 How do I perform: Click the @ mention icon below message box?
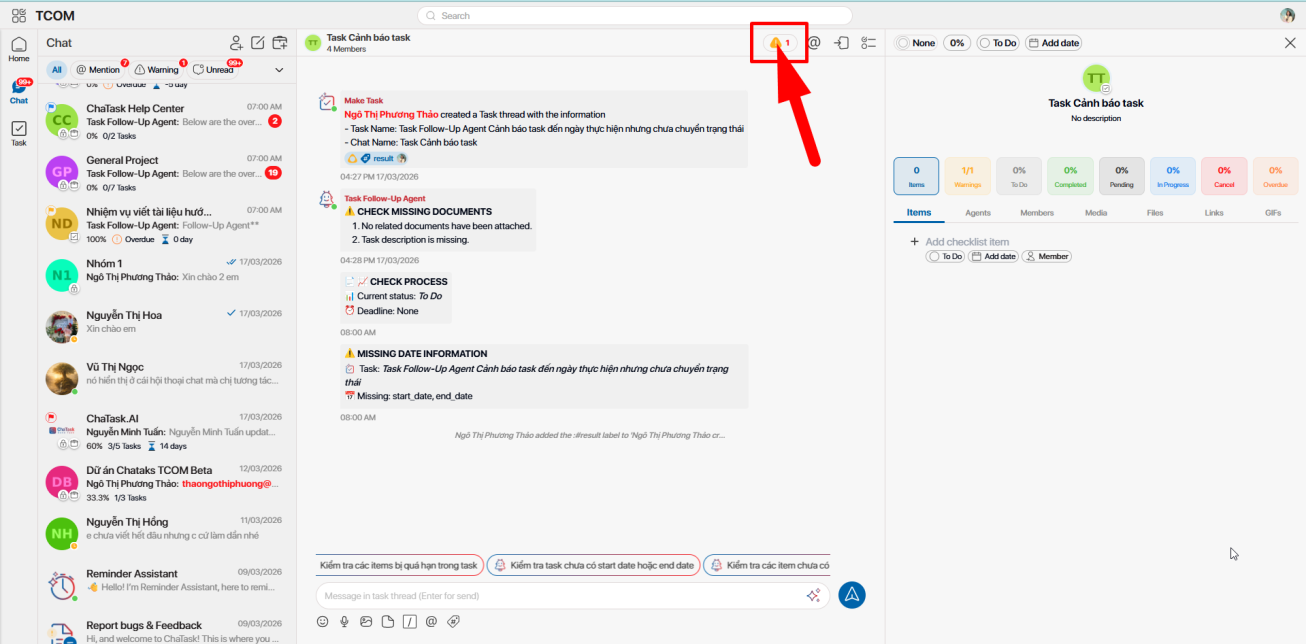(x=432, y=621)
